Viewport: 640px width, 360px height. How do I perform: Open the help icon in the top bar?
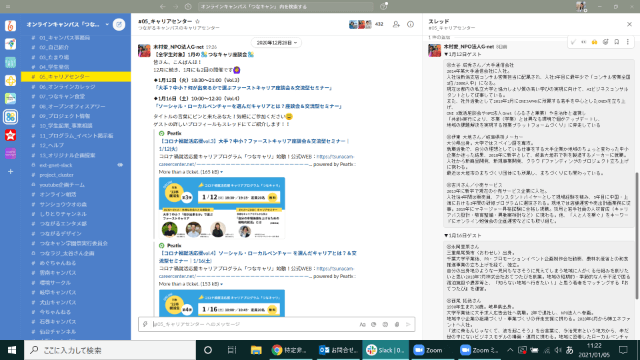(x=384, y=7)
